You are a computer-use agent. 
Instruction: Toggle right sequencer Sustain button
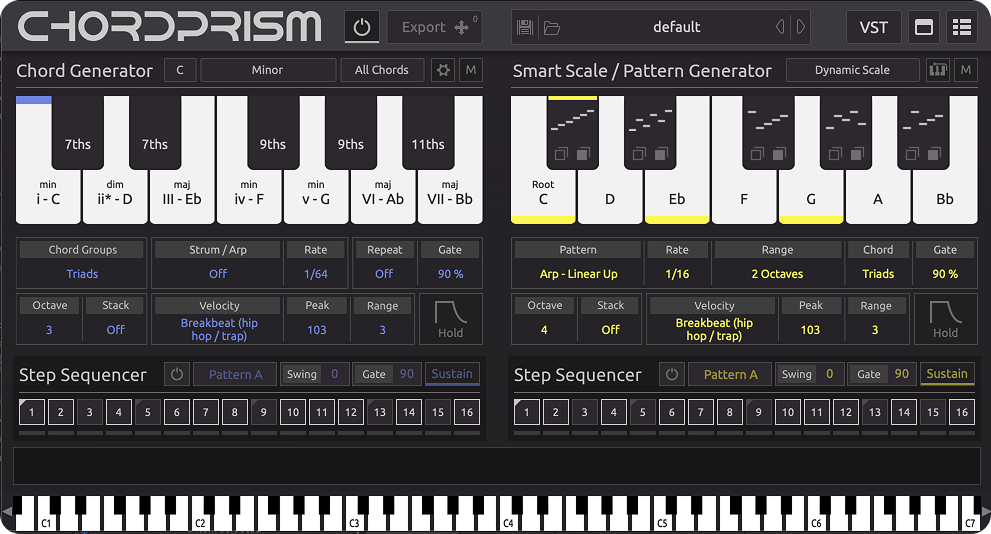click(947, 373)
